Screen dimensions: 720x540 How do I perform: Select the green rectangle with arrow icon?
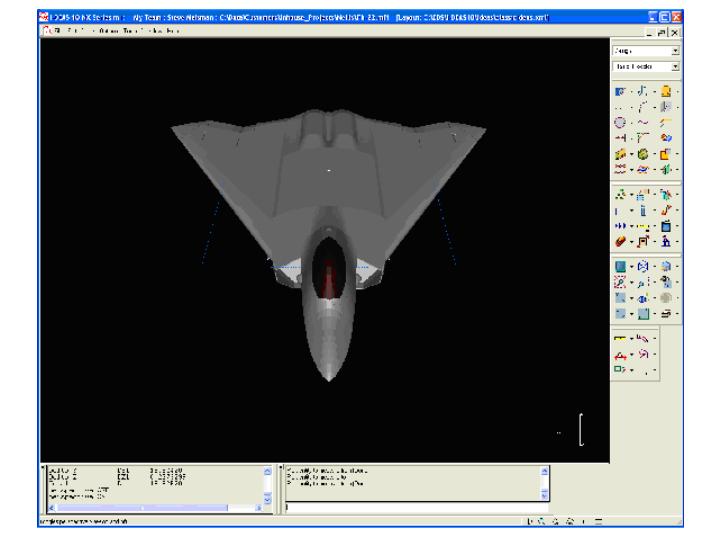pyautogui.click(x=620, y=369)
